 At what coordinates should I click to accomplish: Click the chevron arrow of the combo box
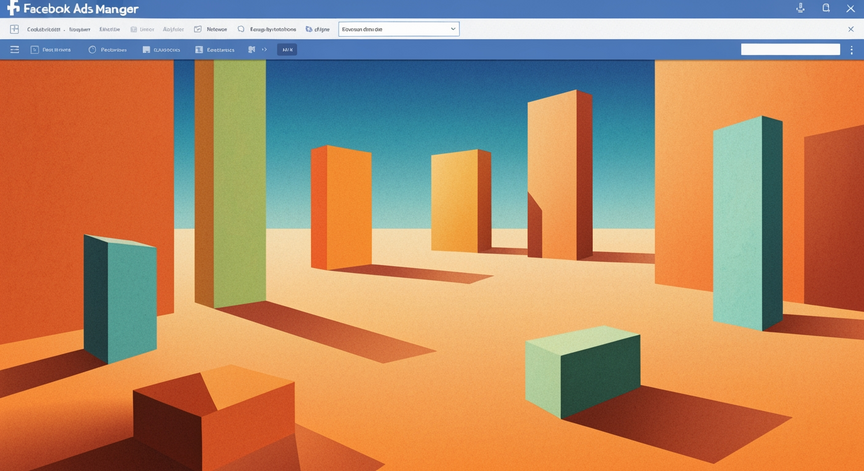click(x=453, y=29)
